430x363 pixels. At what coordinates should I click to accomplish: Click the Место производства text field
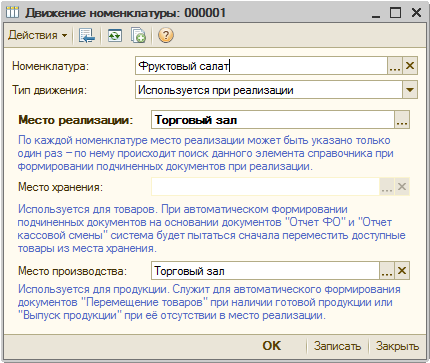[x=265, y=271]
